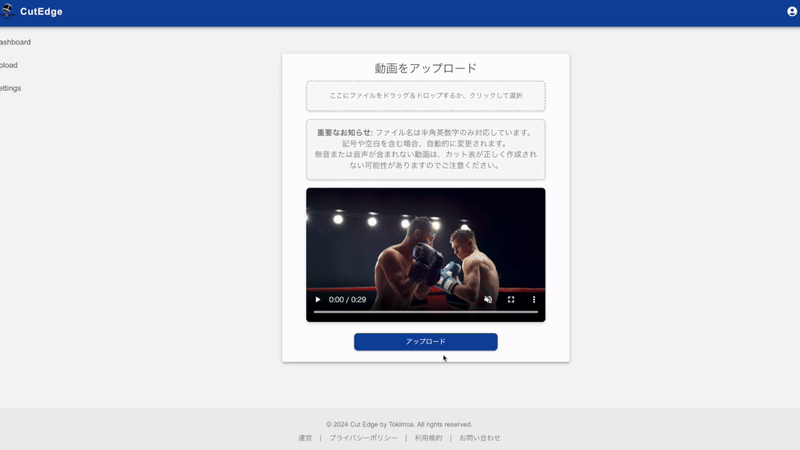
Task: Click the video progress seek bar
Action: [425, 313]
